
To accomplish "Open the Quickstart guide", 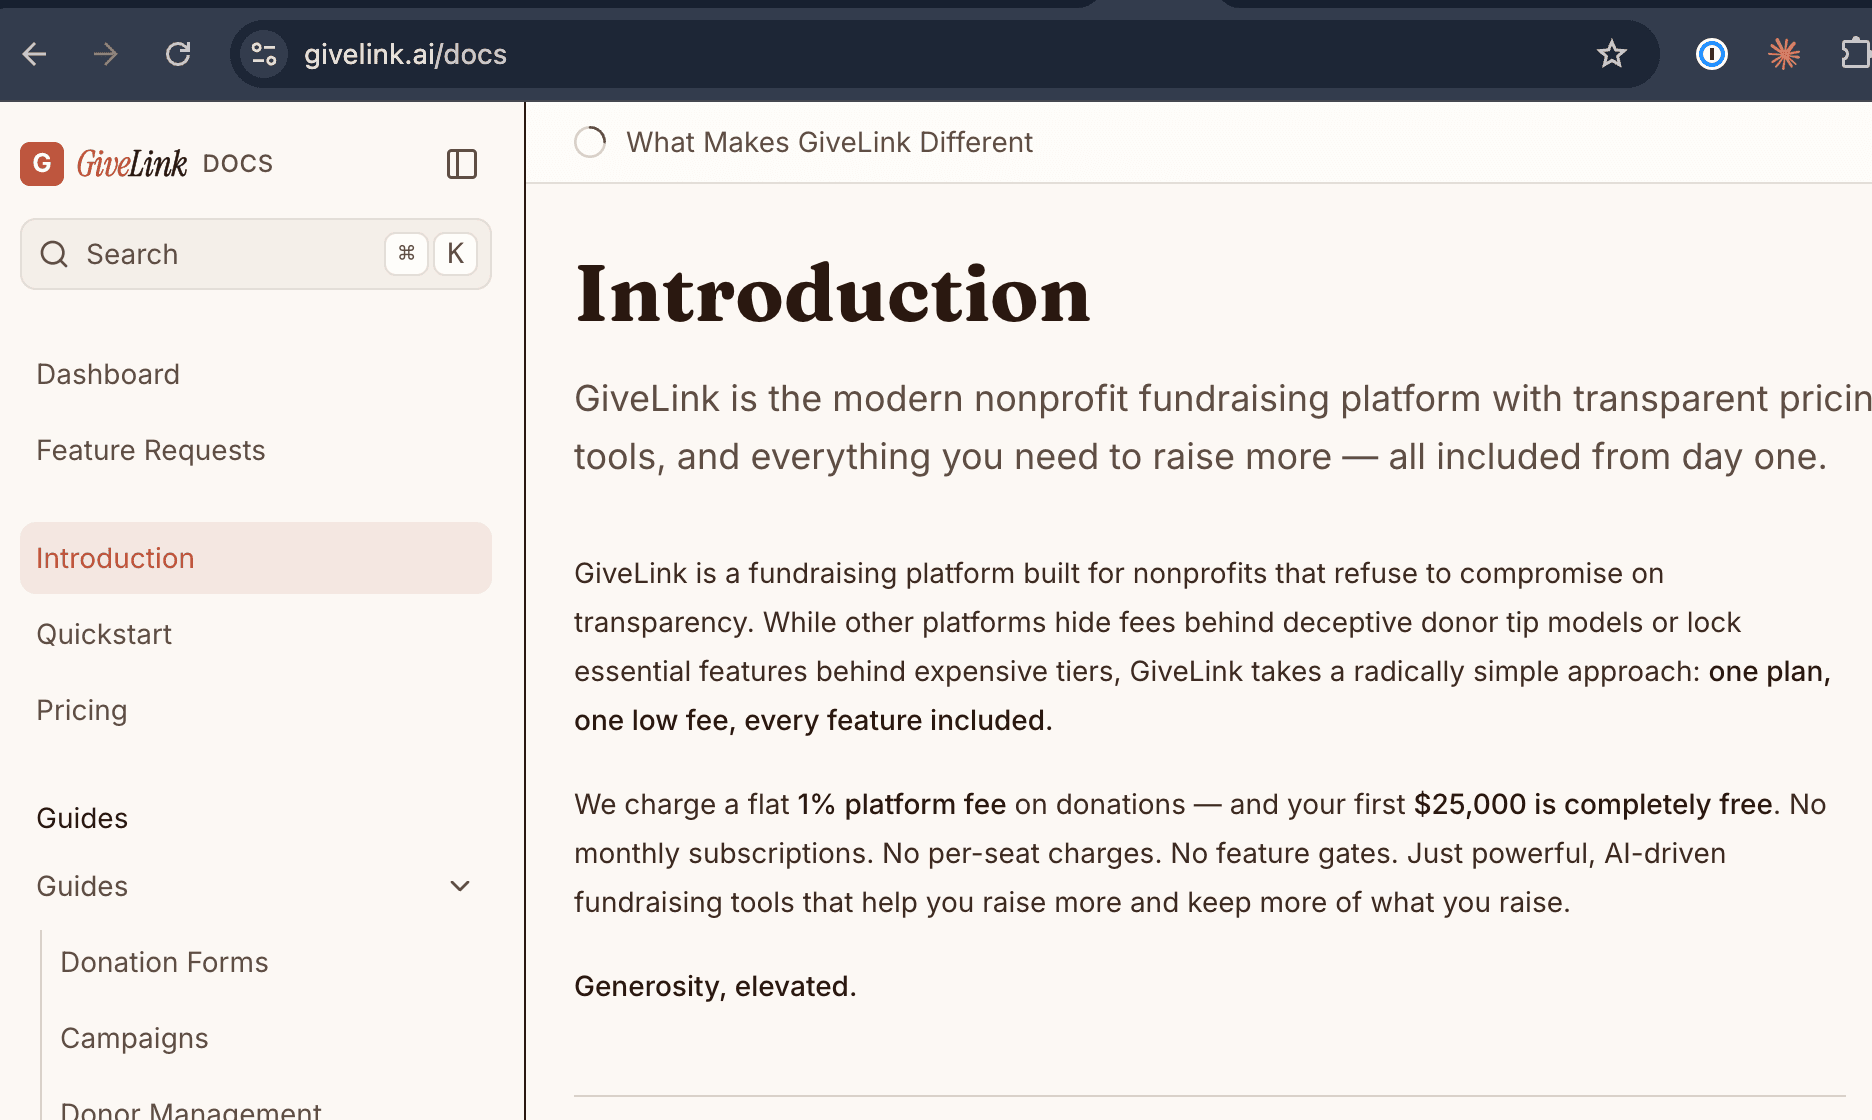I will [104, 634].
